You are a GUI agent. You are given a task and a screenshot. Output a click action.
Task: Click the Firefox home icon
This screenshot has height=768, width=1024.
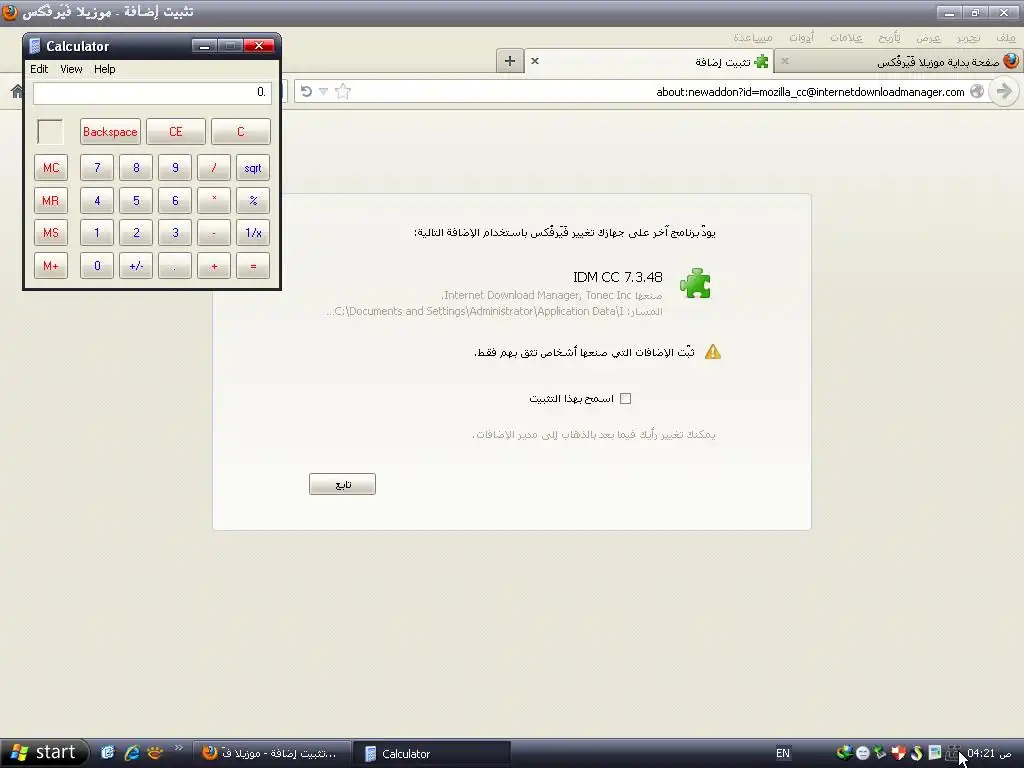(16, 91)
